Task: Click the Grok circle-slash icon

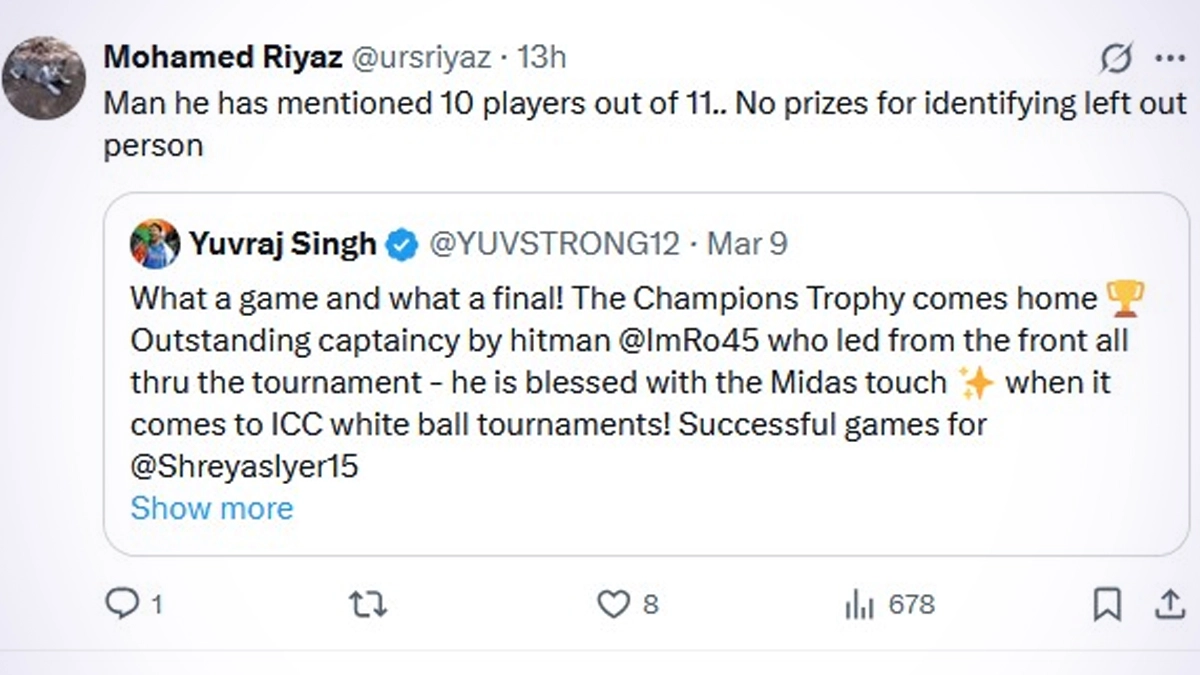Action: 1115,60
